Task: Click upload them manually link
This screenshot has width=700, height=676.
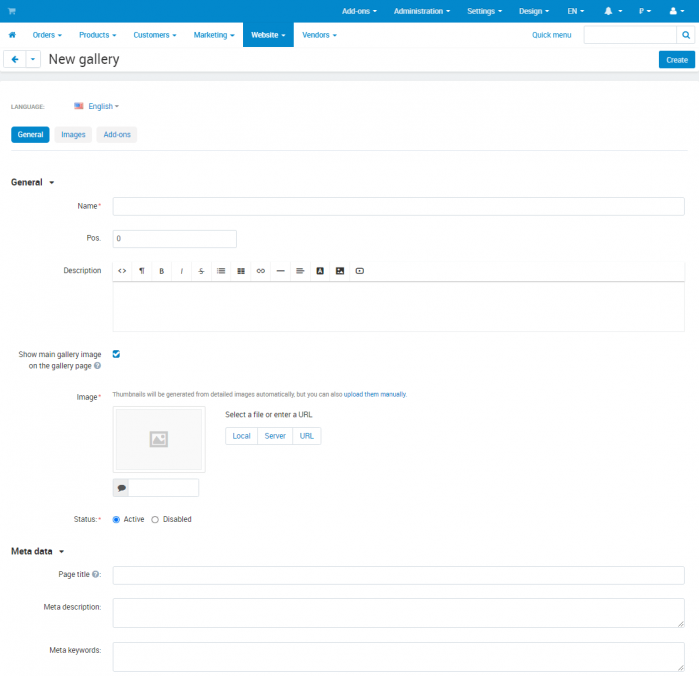Action: click(x=375, y=394)
